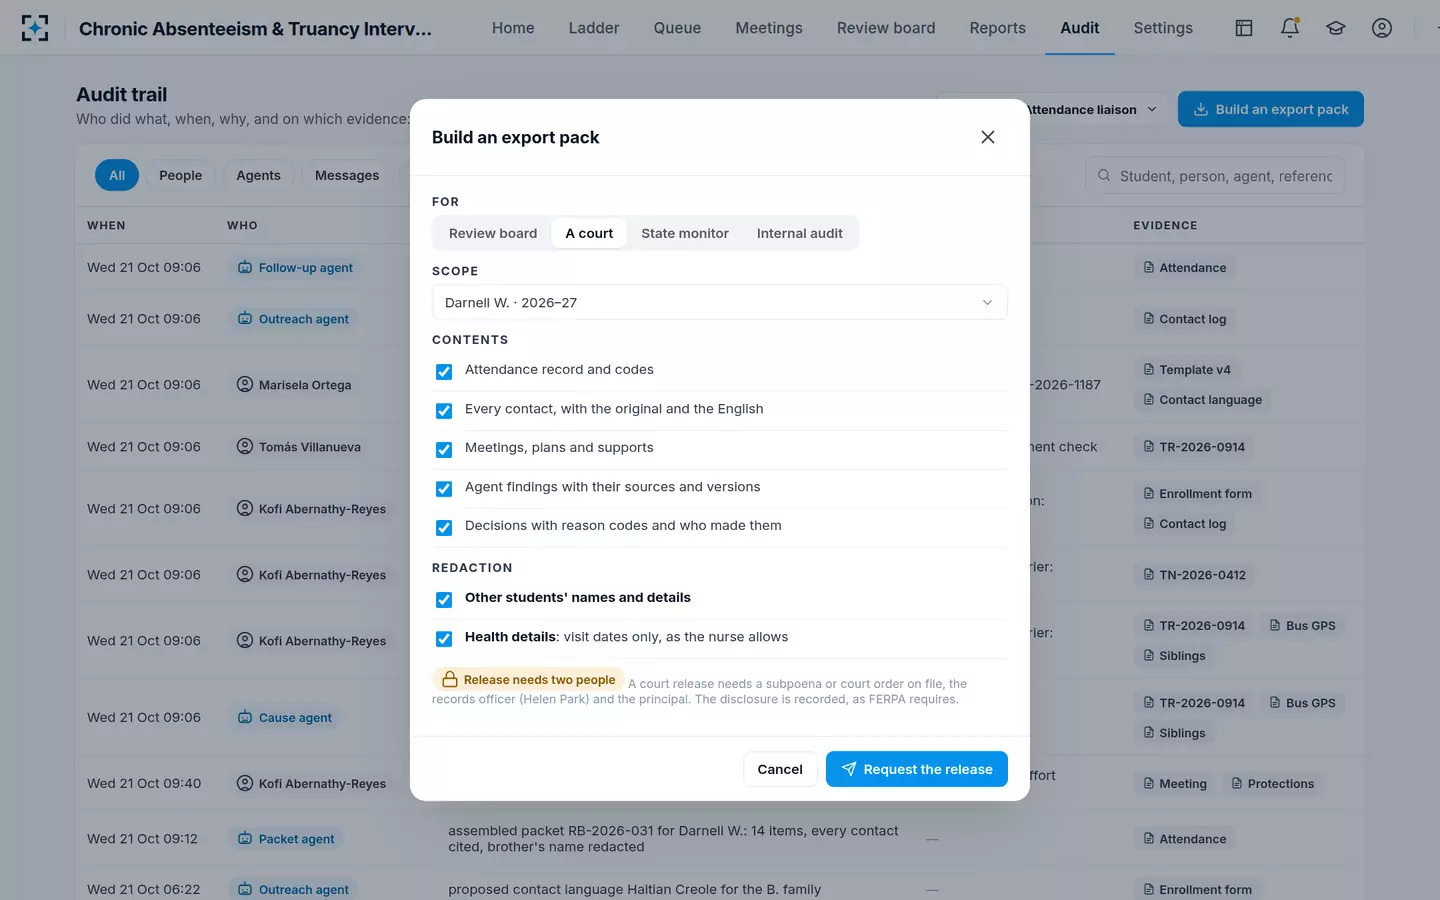This screenshot has width=1440, height=900.
Task: Uncheck Meetings, plans and supports
Action: click(x=444, y=450)
